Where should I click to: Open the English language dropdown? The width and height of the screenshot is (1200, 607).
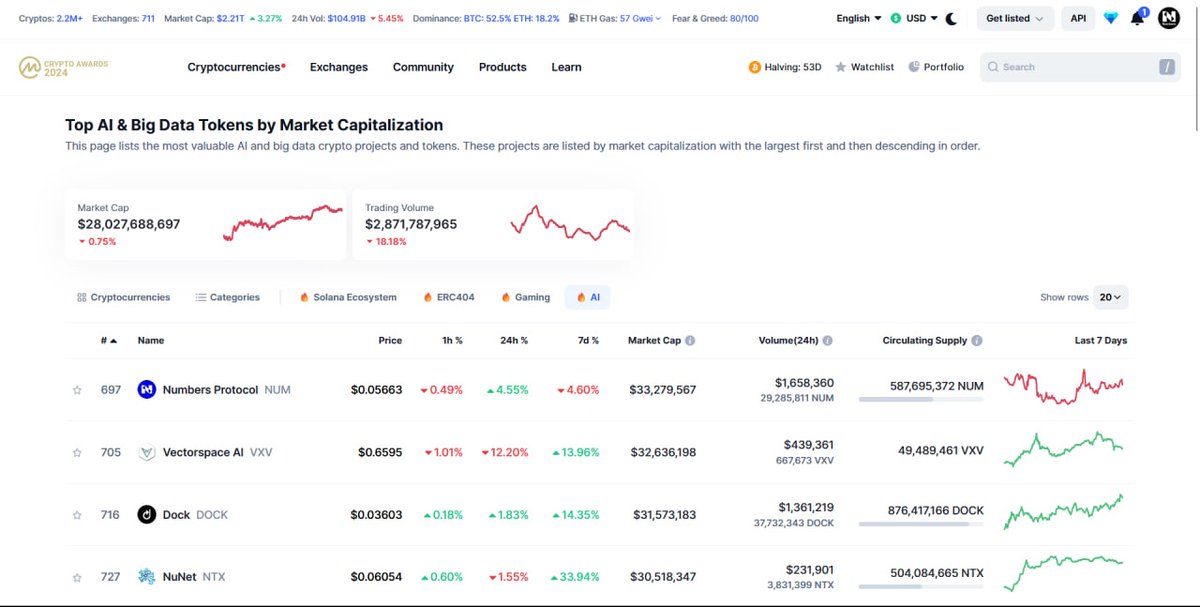[859, 18]
